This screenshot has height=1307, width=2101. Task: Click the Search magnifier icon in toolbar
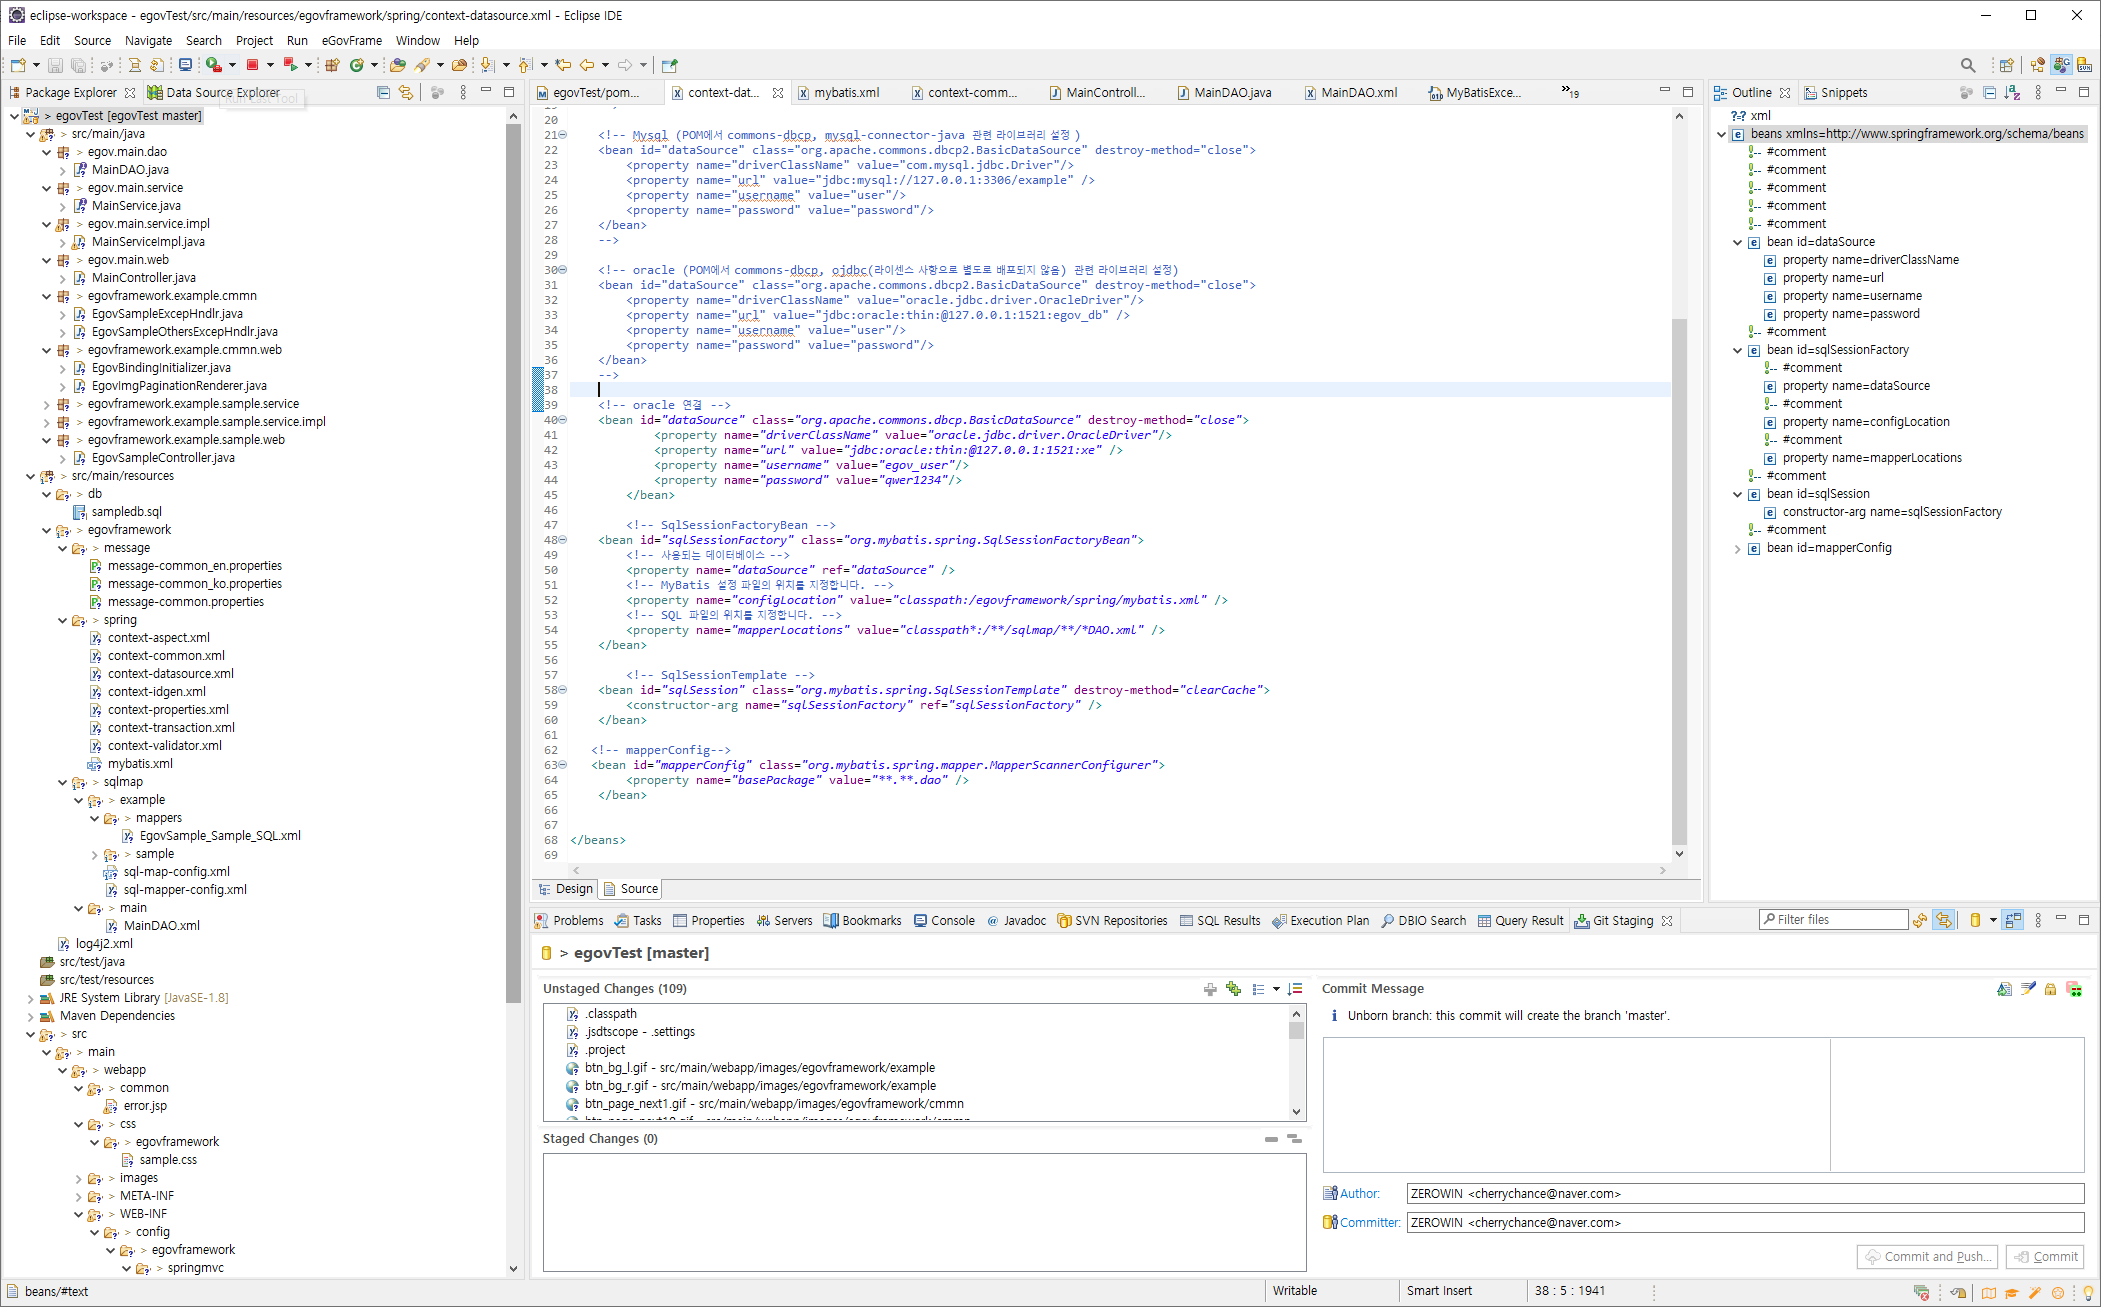(x=1967, y=65)
